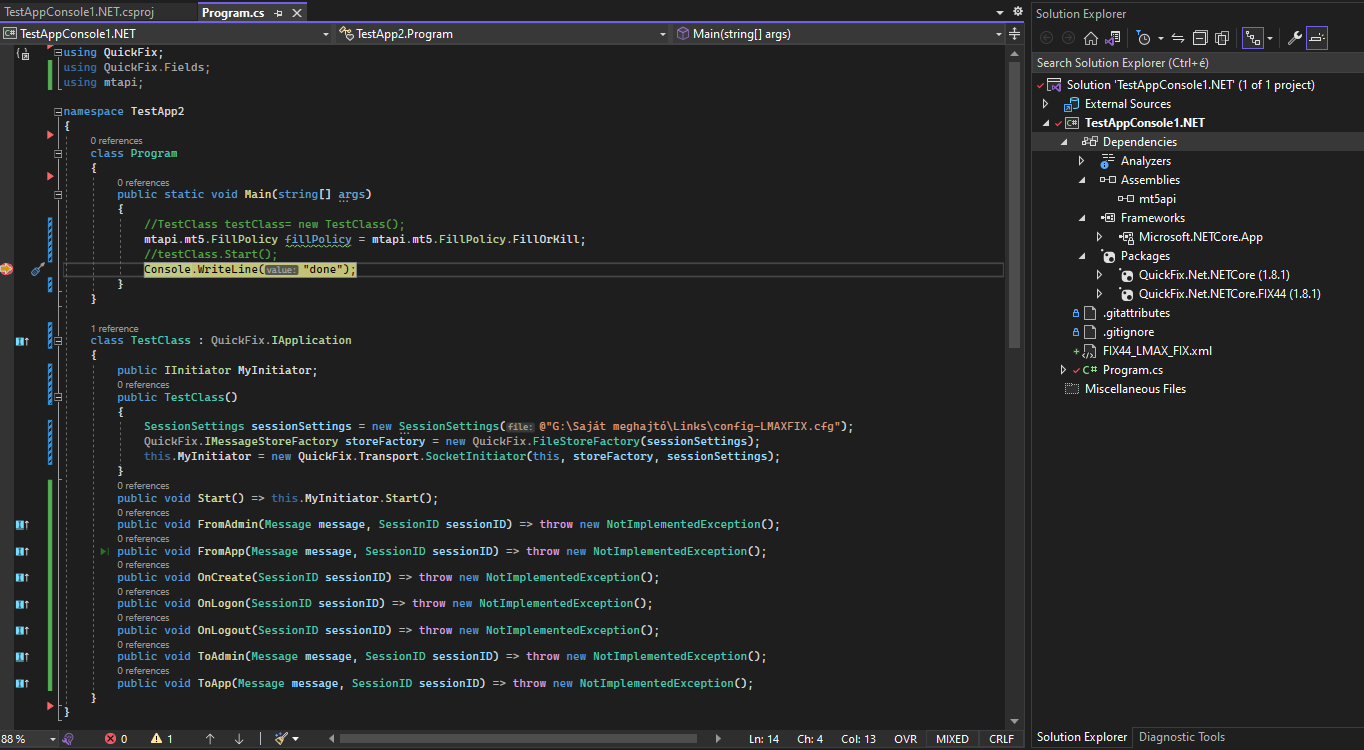Screen dimensions: 1364x750
Task: Click the document outline icon above the first using line
Action: click(23, 54)
